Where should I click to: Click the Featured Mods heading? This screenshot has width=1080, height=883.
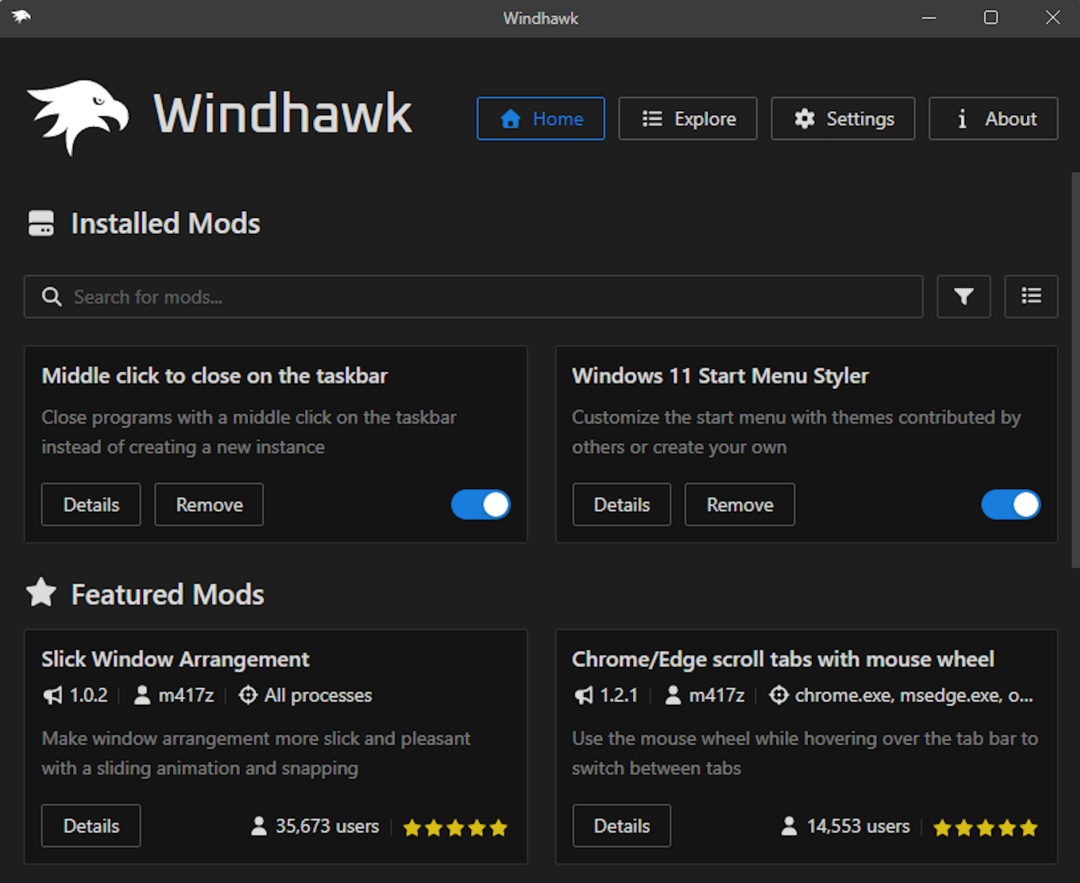168,594
